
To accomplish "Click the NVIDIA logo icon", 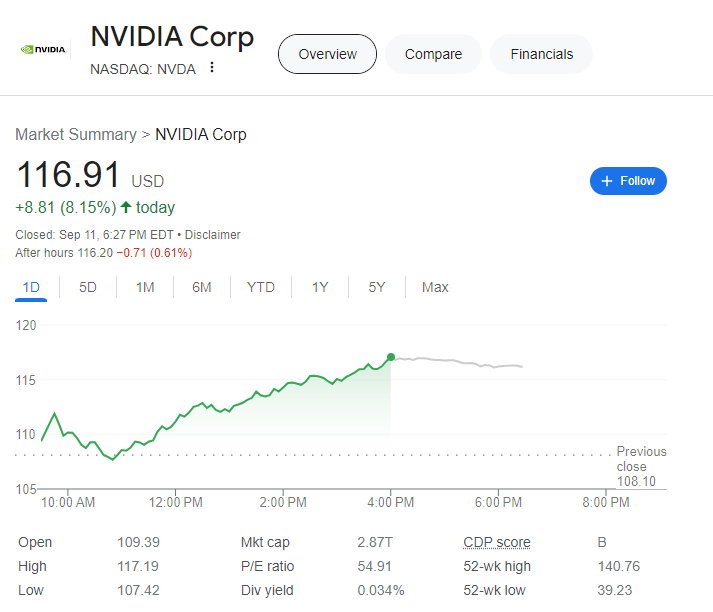I will [x=43, y=48].
